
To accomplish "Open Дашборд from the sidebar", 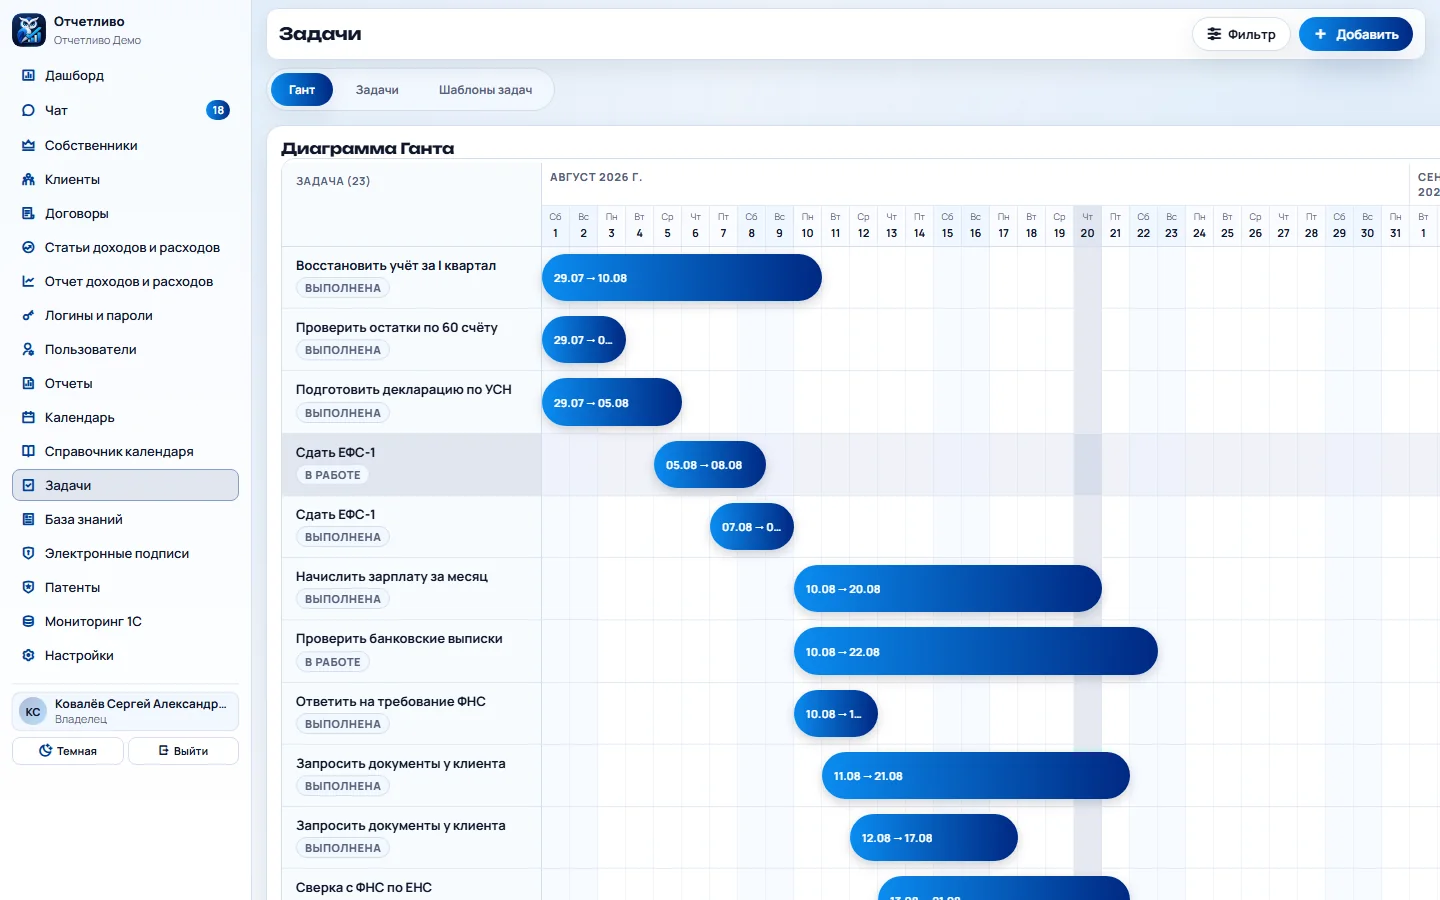I will (x=125, y=75).
